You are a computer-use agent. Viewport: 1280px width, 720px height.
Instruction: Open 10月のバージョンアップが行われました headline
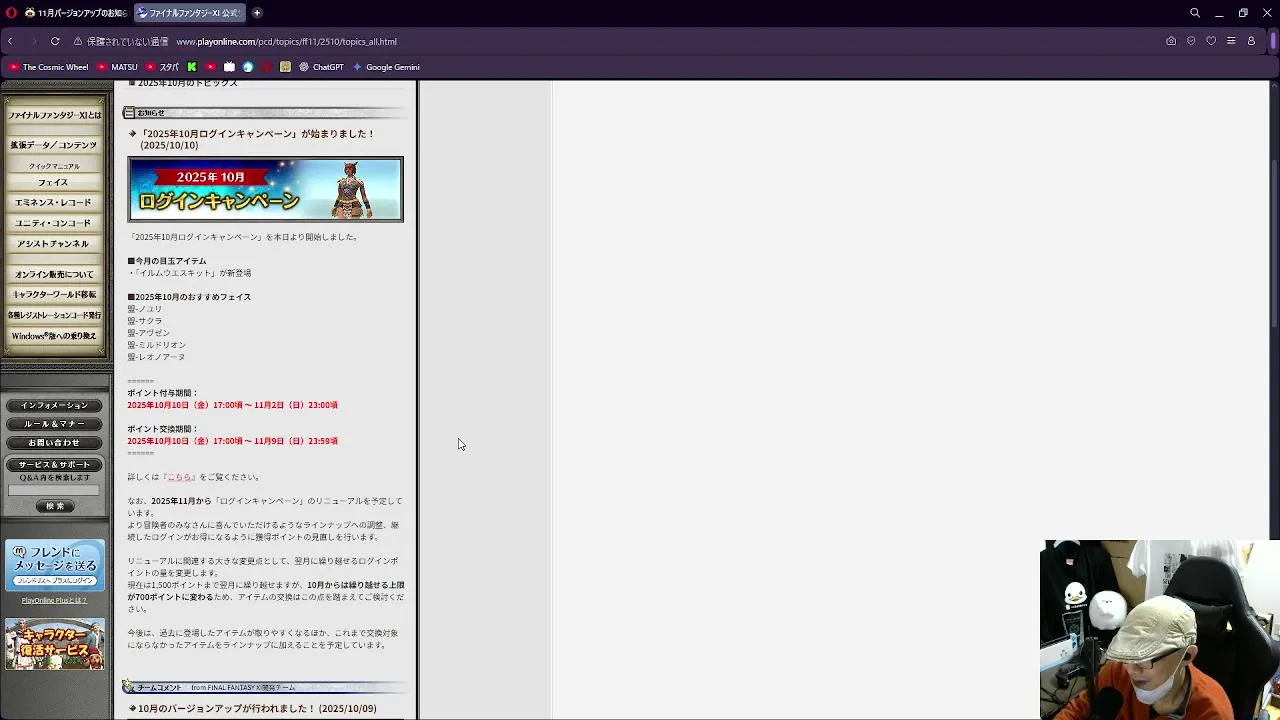pyautogui.click(x=257, y=709)
